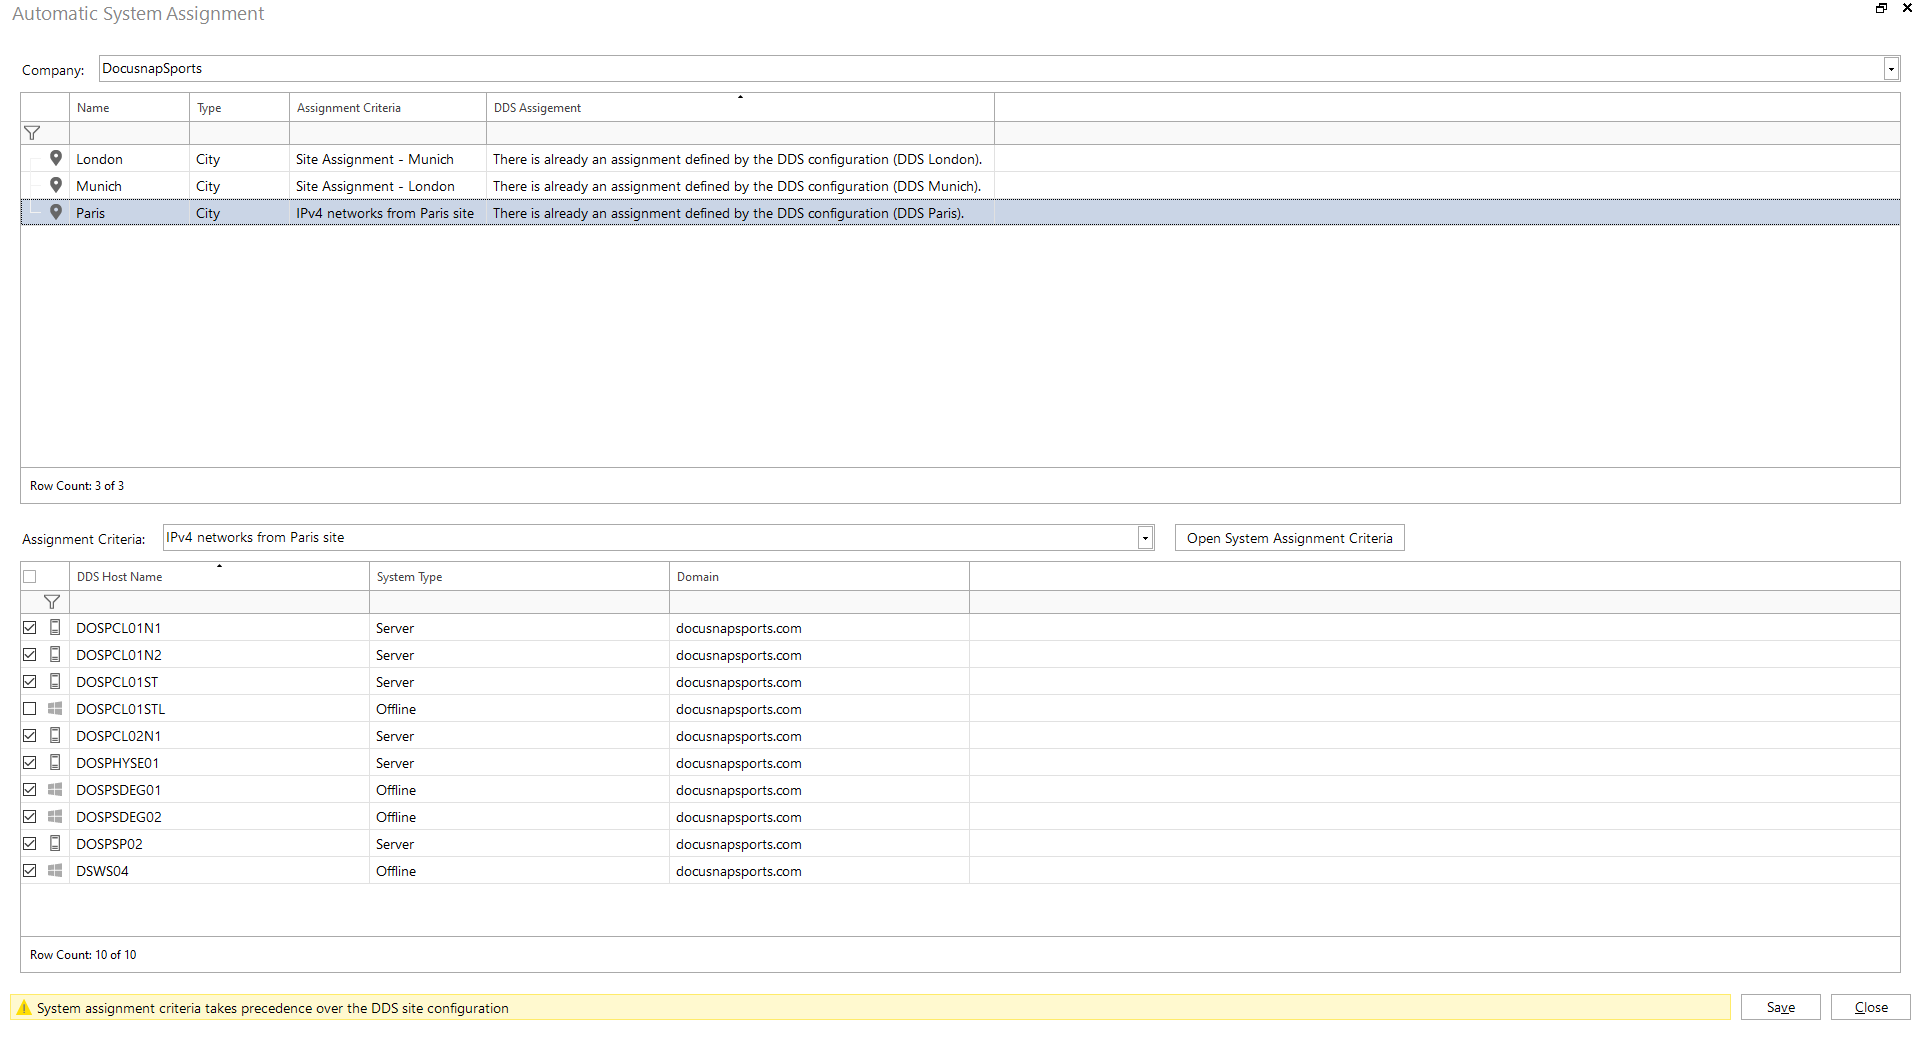Click the server icon next to DOSPCL01N2
Image resolution: width=1920 pixels, height=1040 pixels.
click(55, 654)
